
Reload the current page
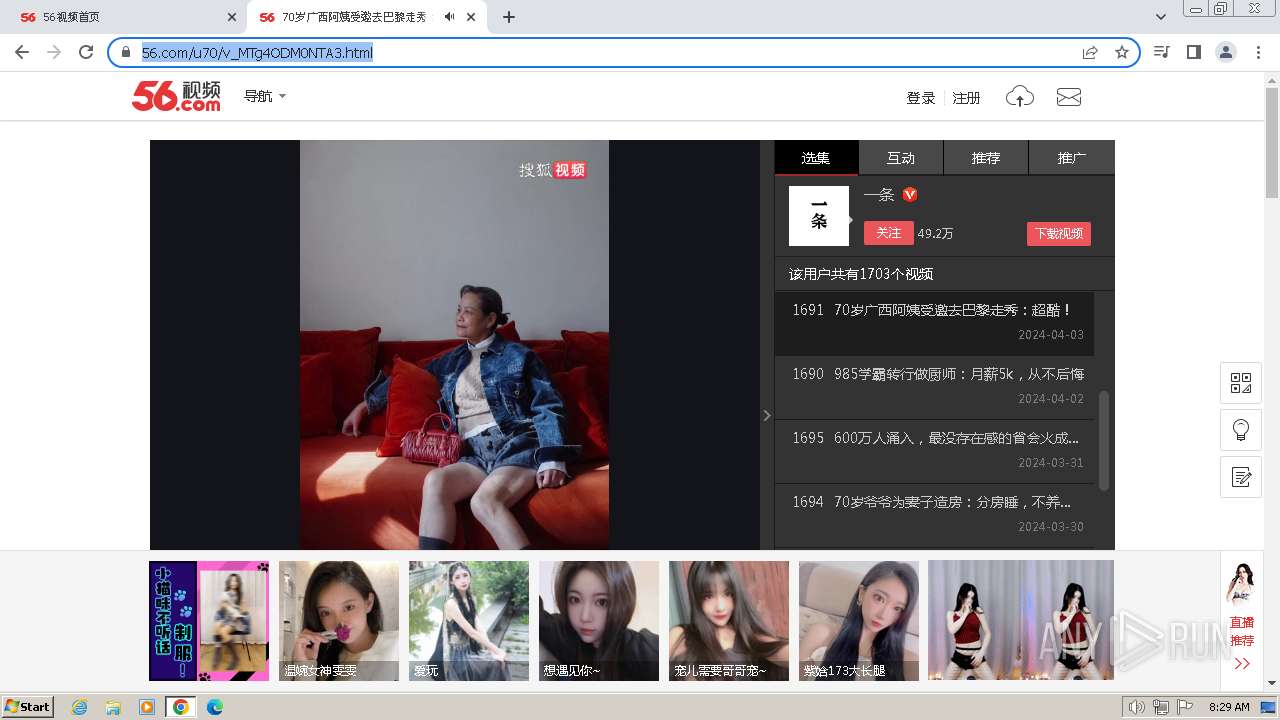pyautogui.click(x=86, y=52)
